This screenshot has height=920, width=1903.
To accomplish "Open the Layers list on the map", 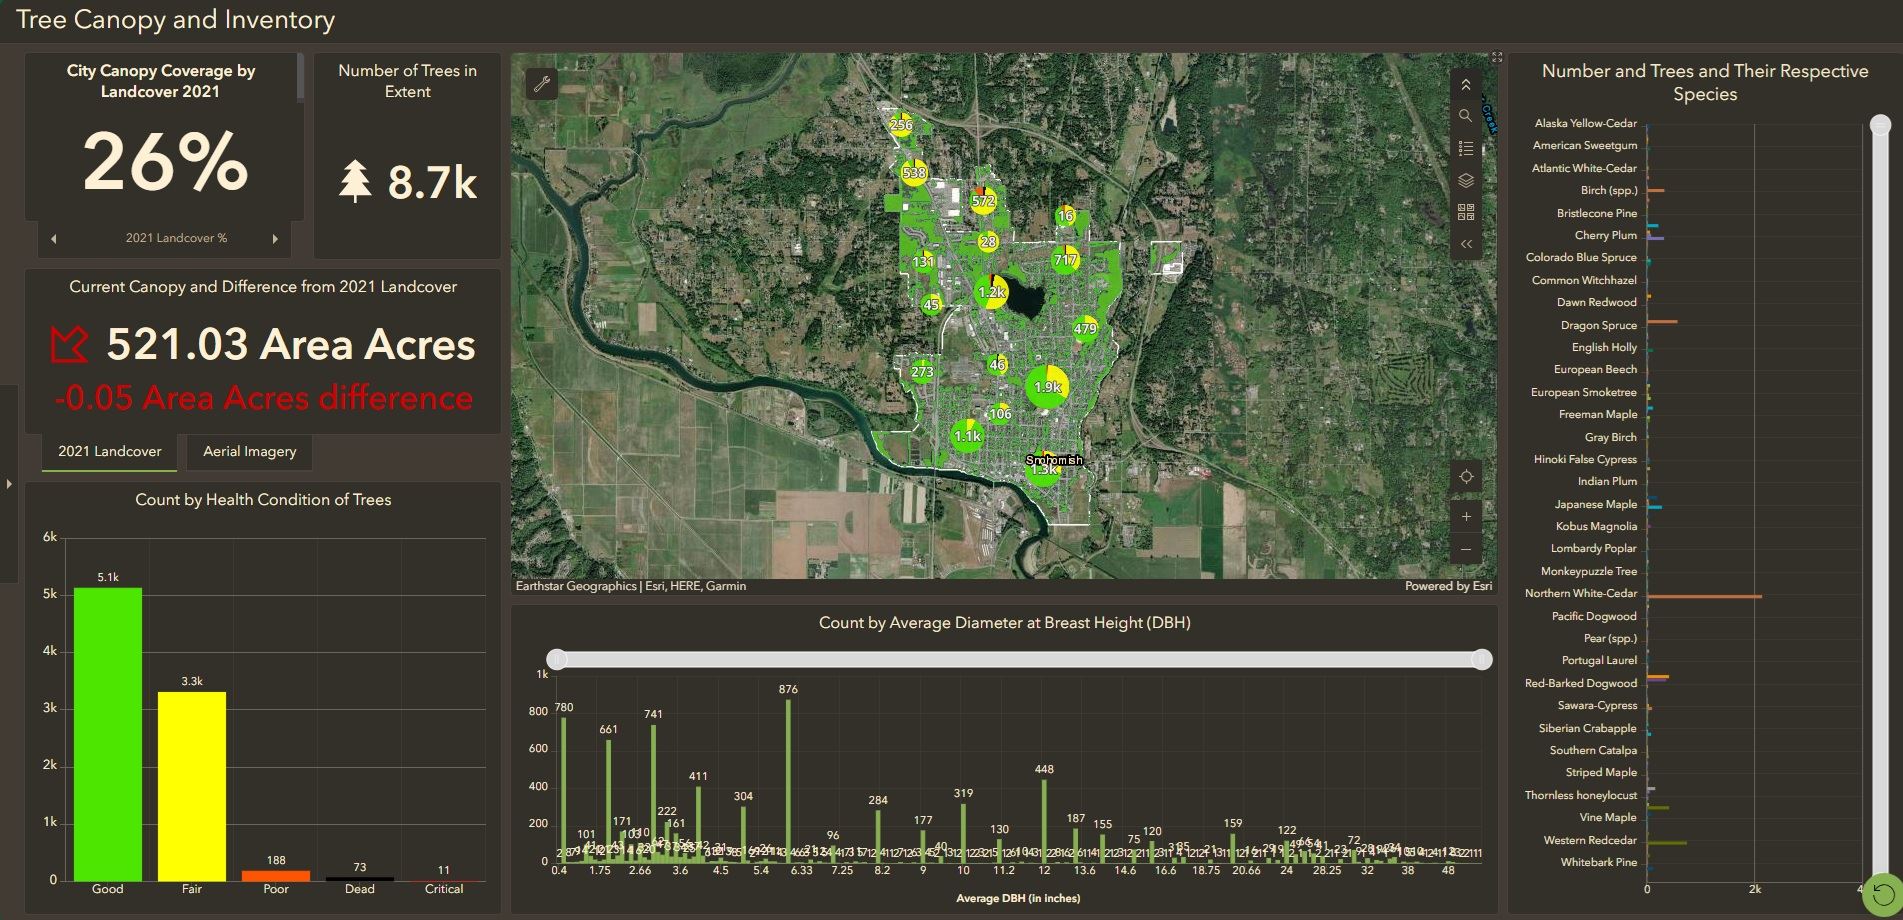I will pyautogui.click(x=1466, y=180).
